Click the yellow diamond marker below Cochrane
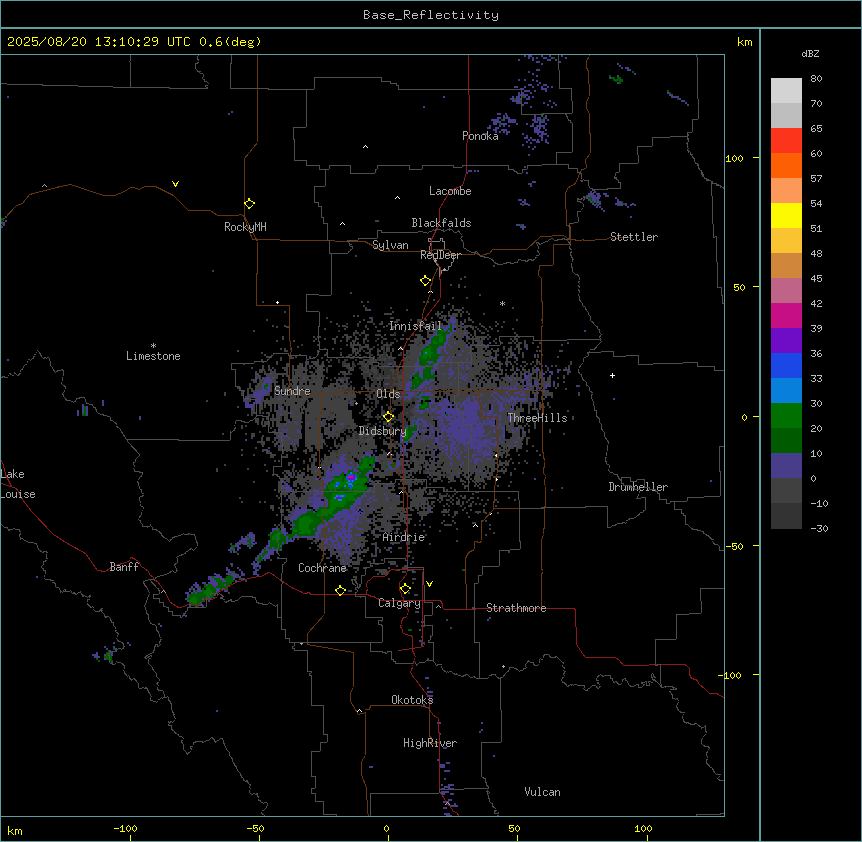The width and height of the screenshot is (862, 842). [340, 590]
